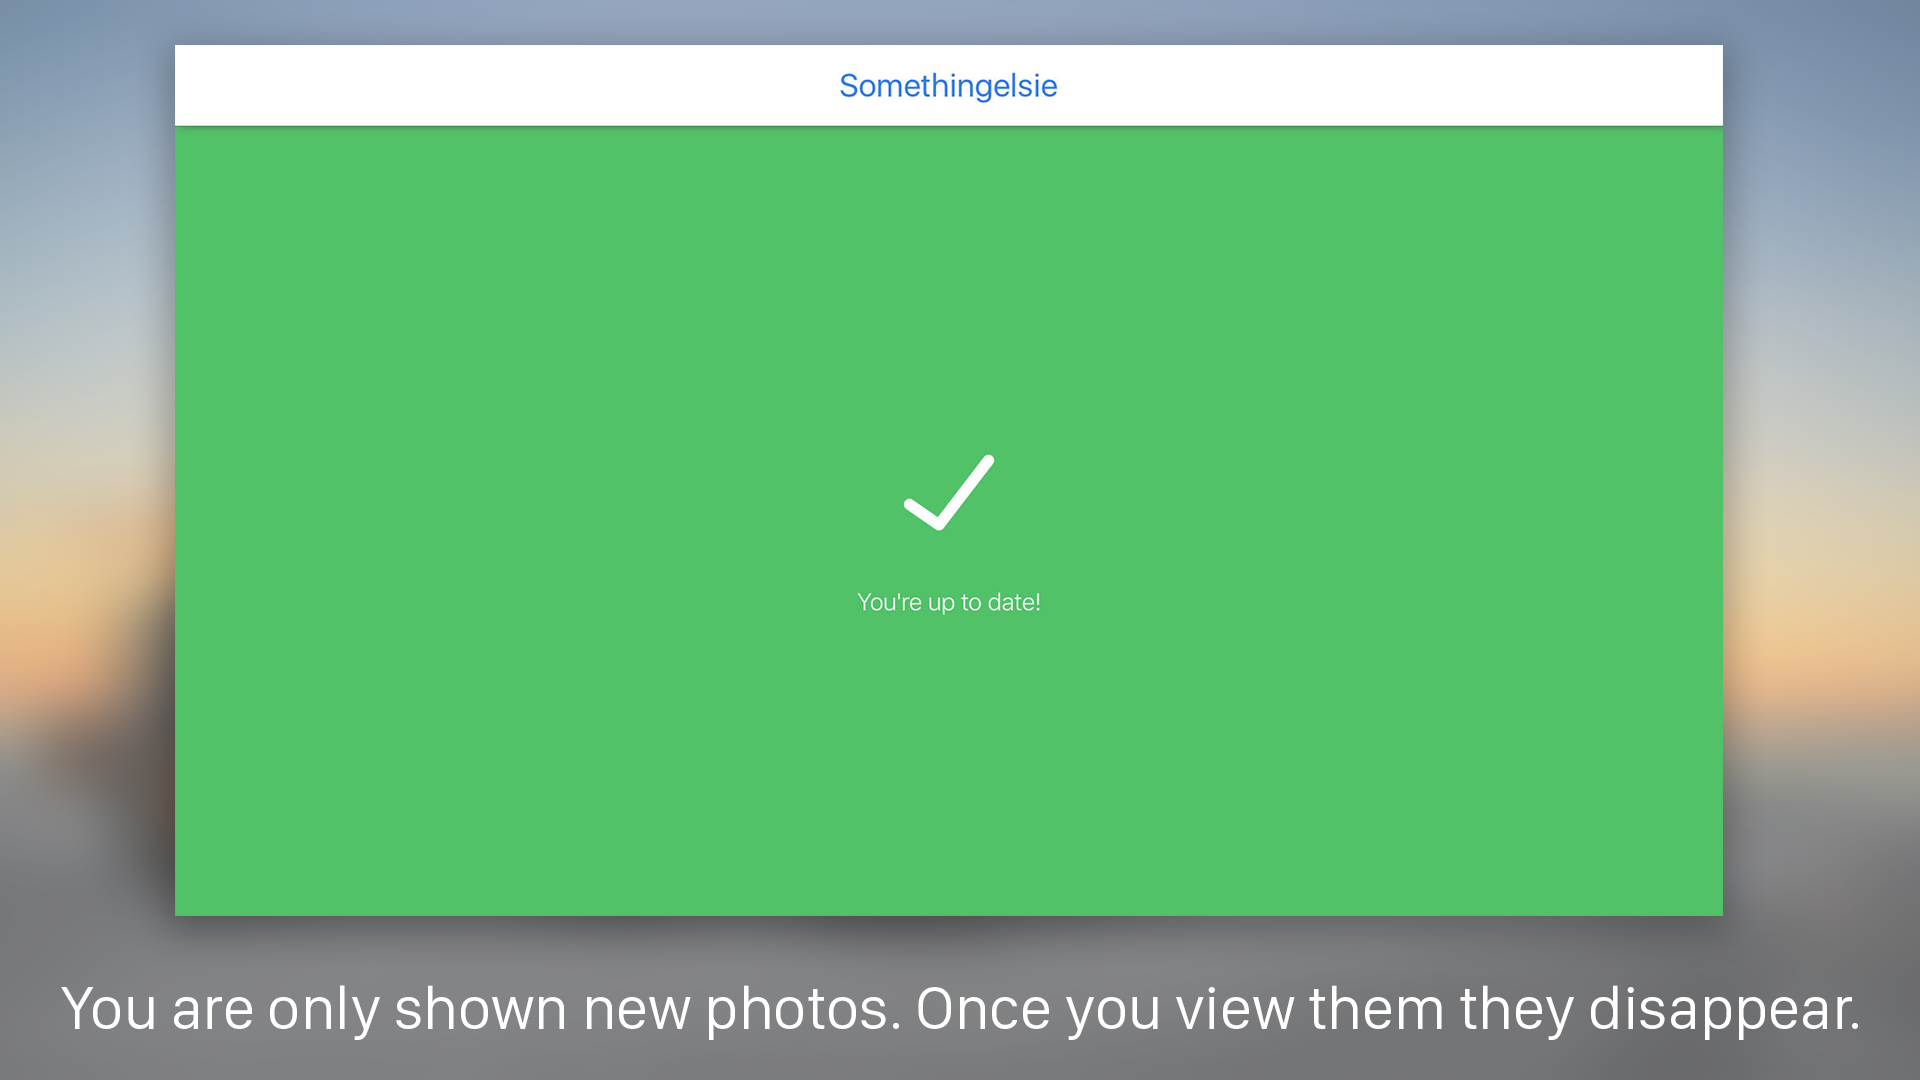Image resolution: width=1920 pixels, height=1080 pixels.
Task: Click the sentence "Once you view them they disappear."
Action: [x=1388, y=1010]
